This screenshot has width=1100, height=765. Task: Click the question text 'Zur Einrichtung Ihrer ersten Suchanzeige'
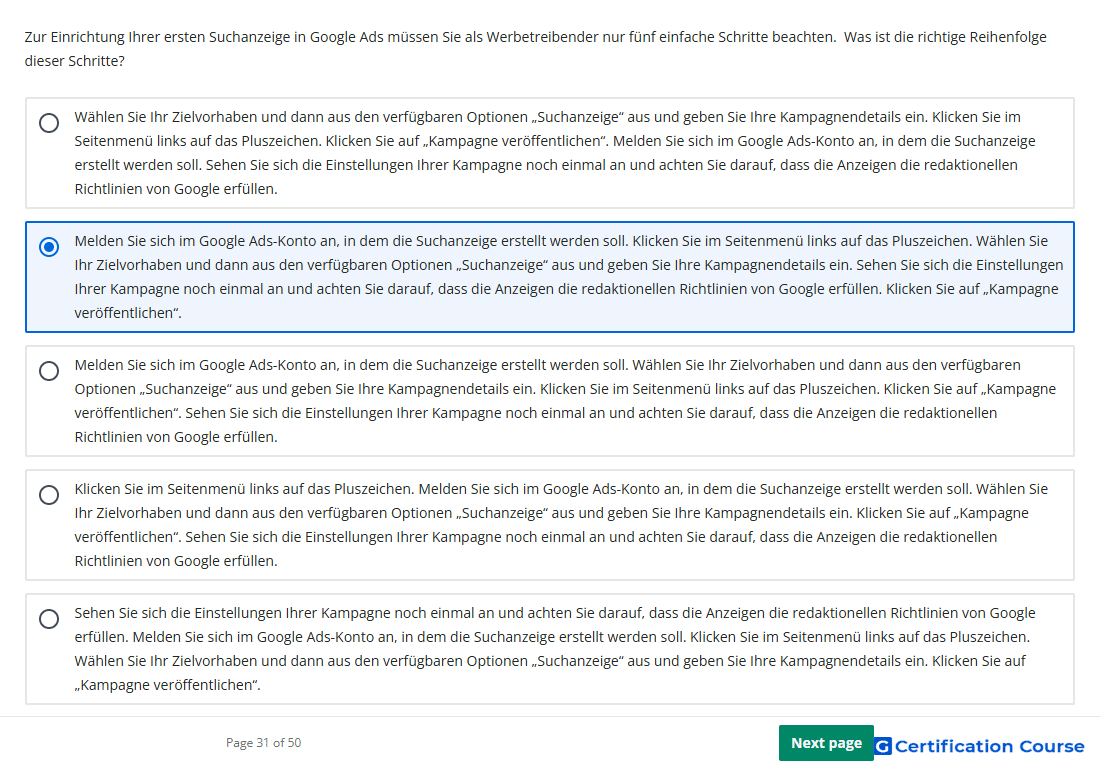pyautogui.click(x=535, y=48)
